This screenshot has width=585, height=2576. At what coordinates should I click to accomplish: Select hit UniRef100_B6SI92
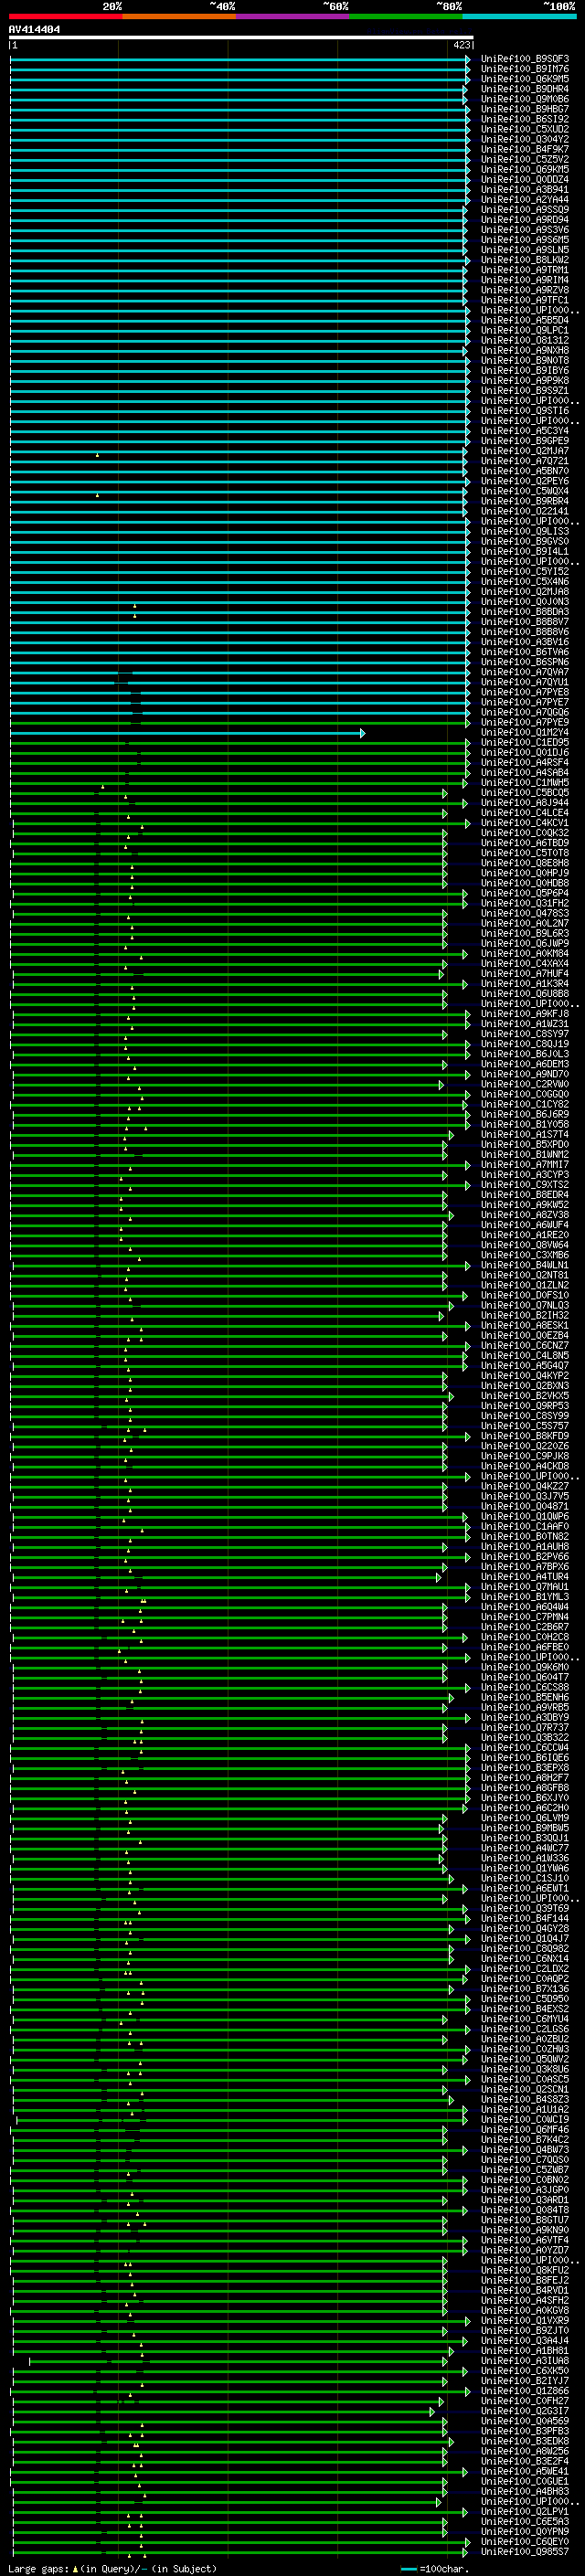525,119
